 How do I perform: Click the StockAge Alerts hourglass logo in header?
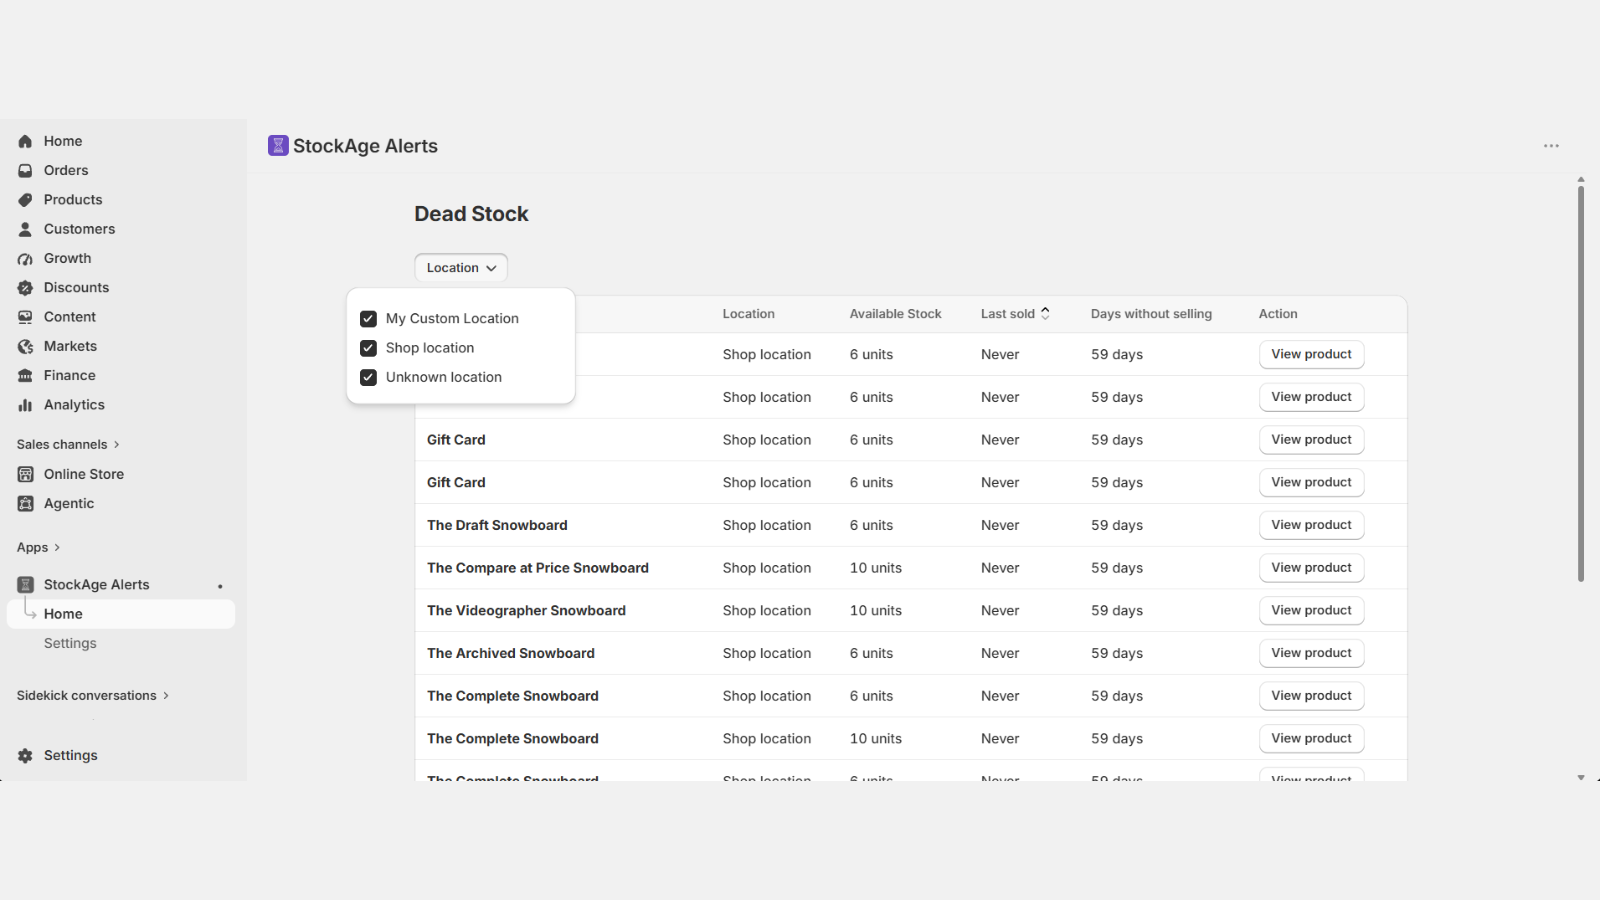pos(278,146)
